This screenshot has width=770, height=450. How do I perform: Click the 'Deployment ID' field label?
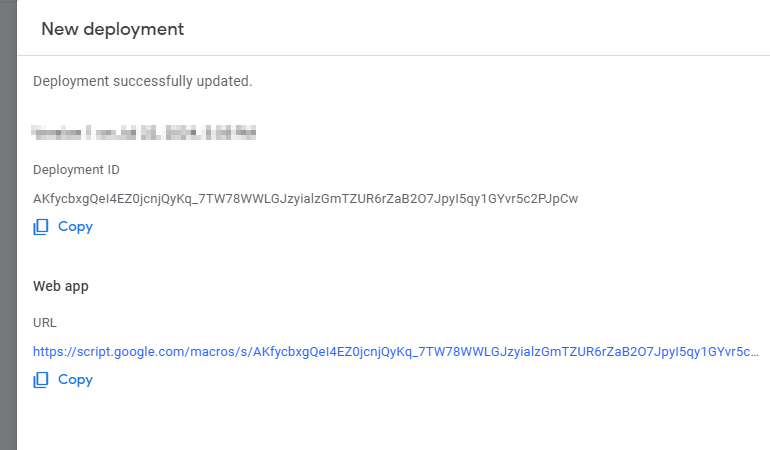click(x=76, y=170)
